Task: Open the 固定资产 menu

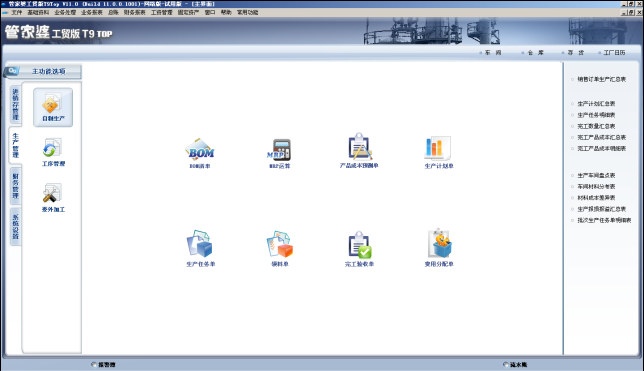Action: coord(188,13)
